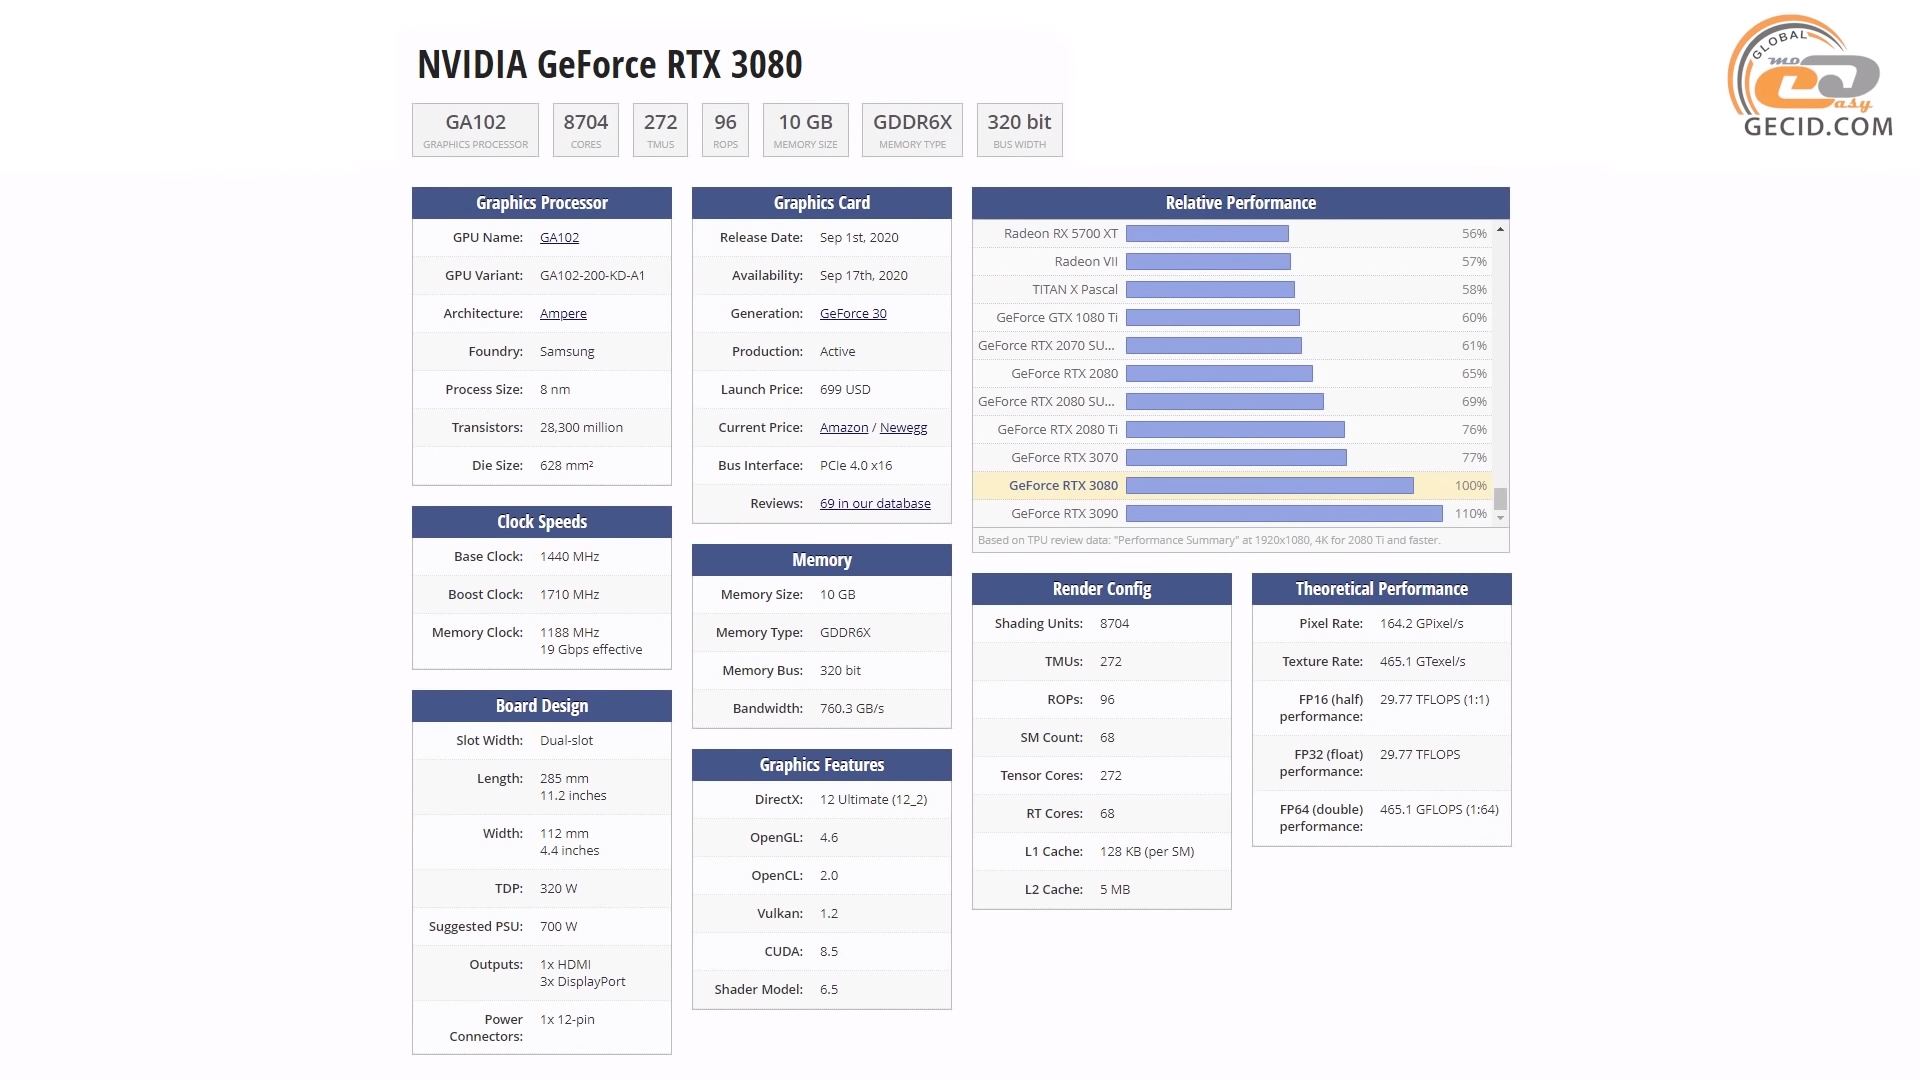Click the 320 bit bus width badge

(1019, 130)
